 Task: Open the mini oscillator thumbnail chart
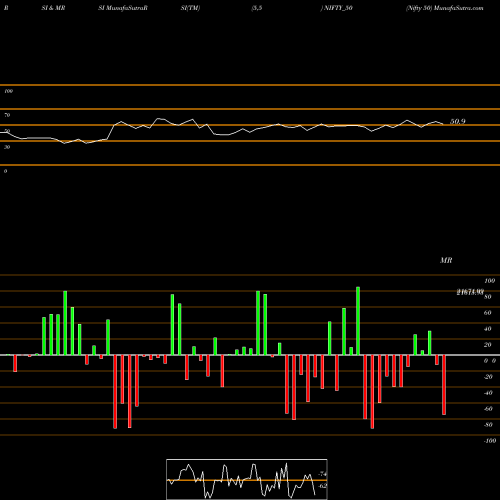click(247, 479)
